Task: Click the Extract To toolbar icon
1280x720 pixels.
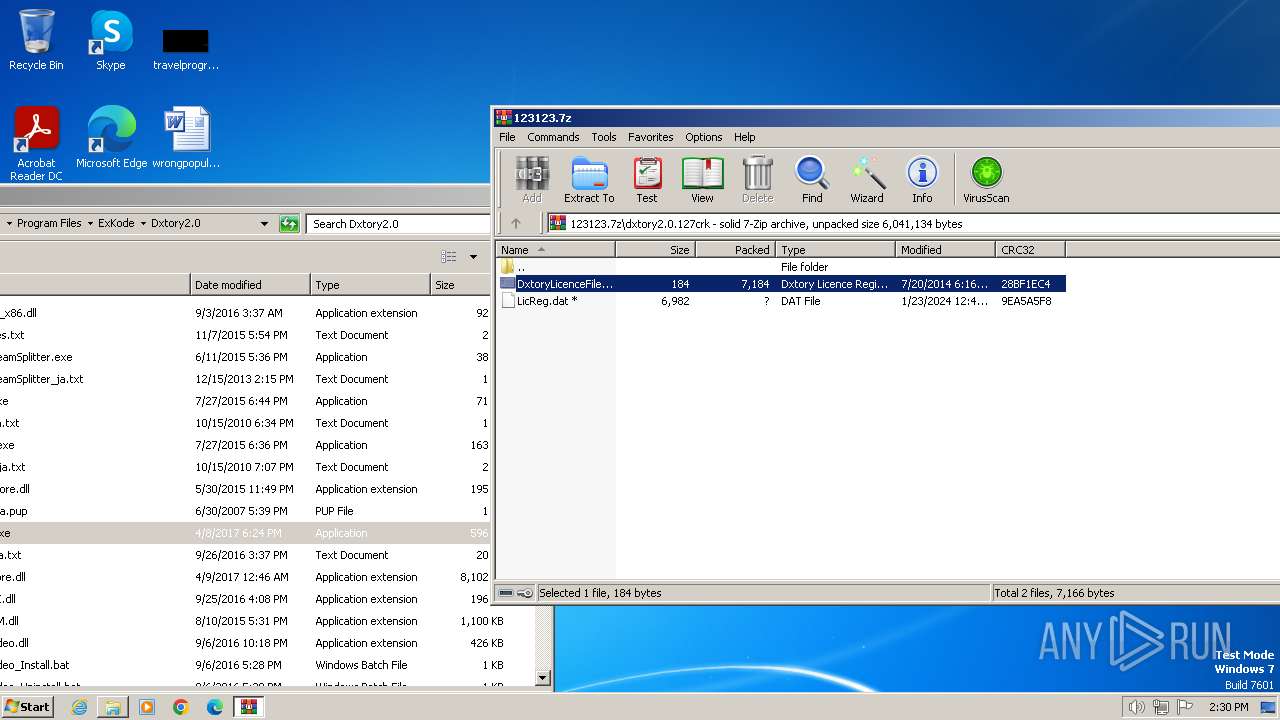Action: pos(589,180)
